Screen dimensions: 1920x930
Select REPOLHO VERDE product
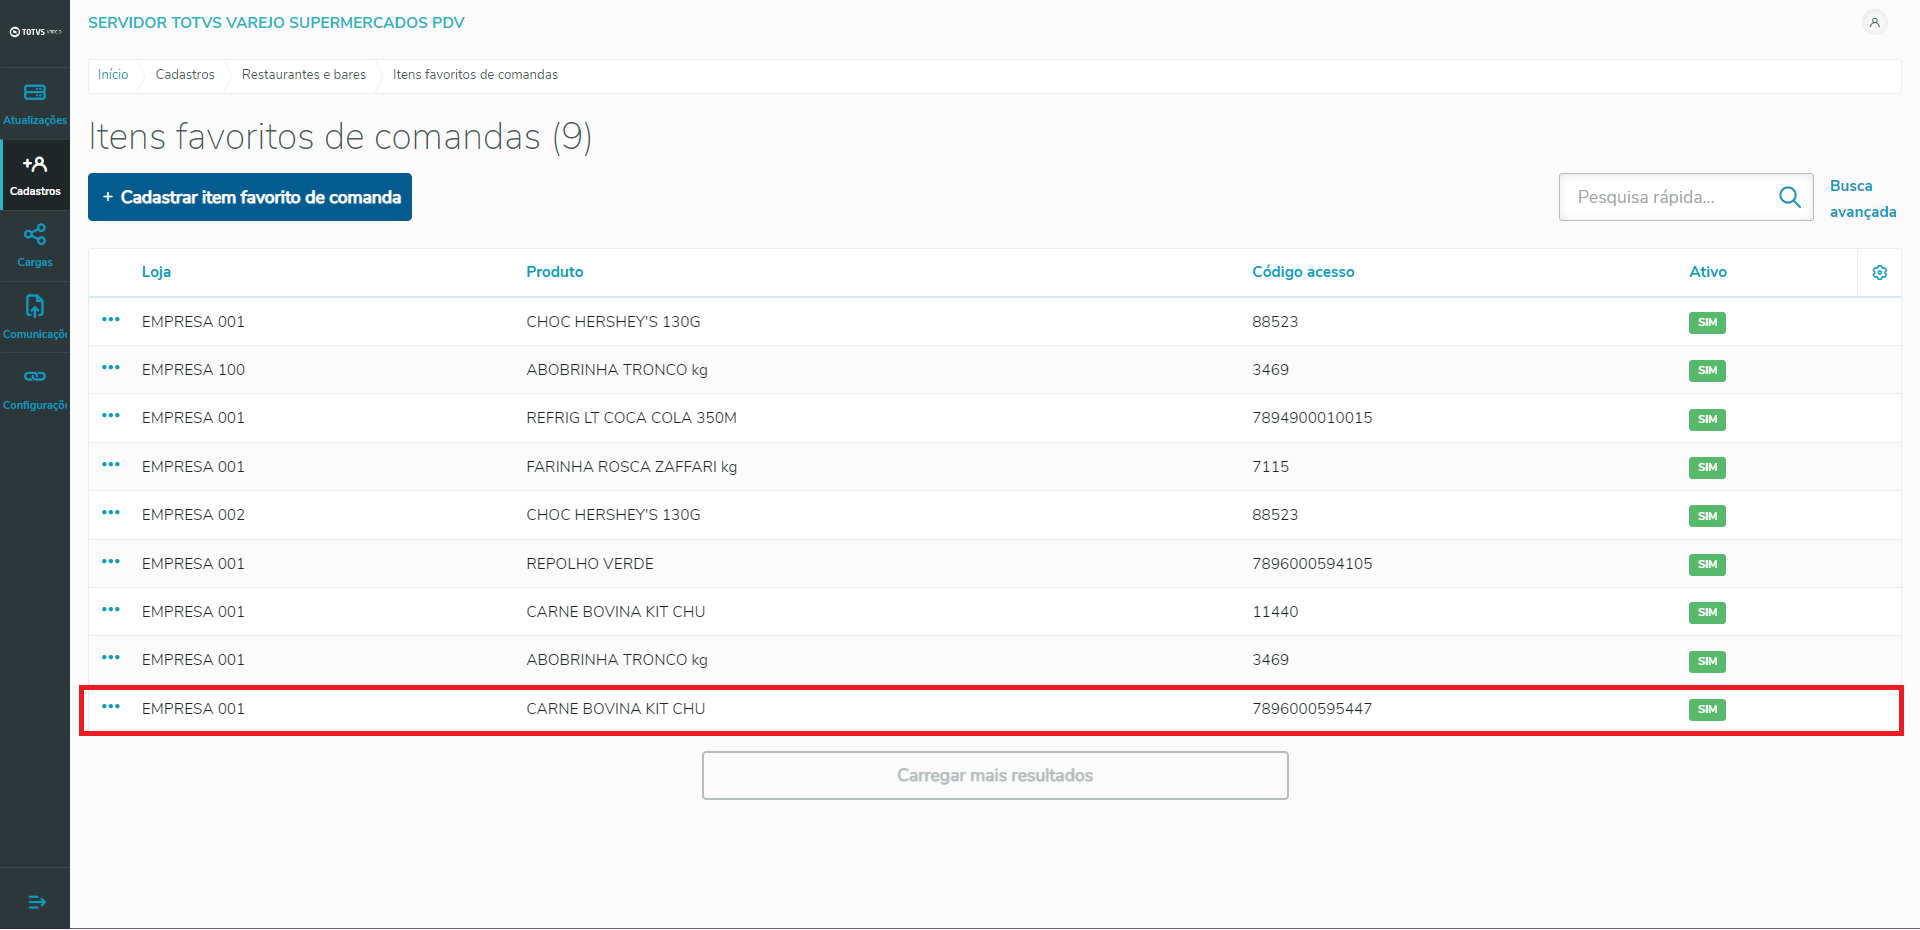[590, 564]
